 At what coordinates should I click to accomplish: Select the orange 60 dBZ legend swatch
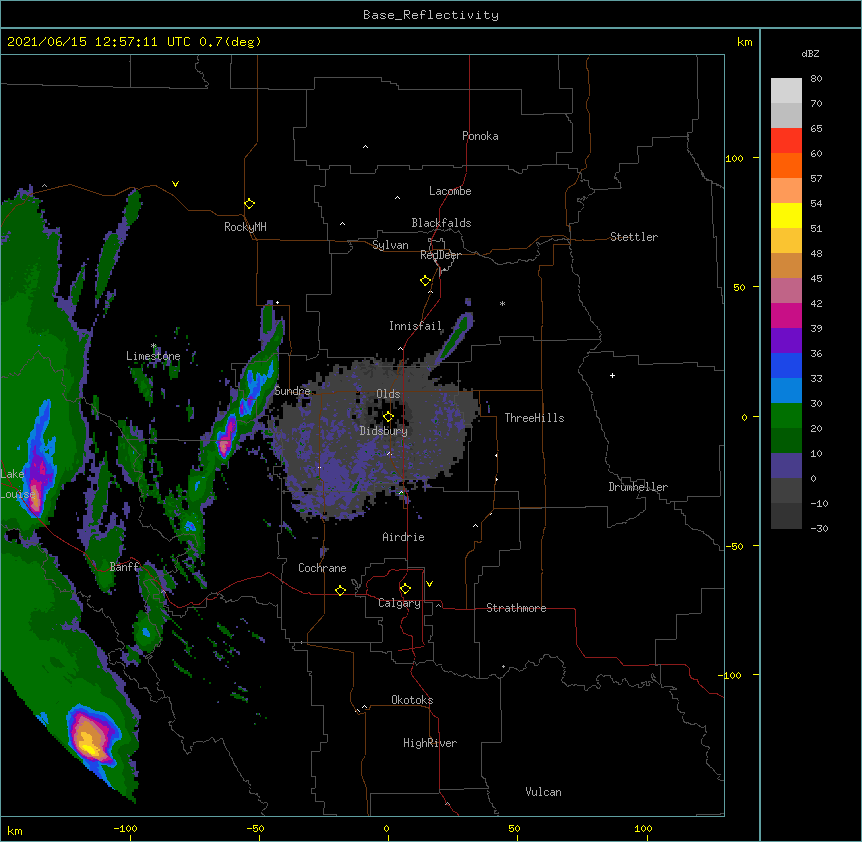pos(786,165)
